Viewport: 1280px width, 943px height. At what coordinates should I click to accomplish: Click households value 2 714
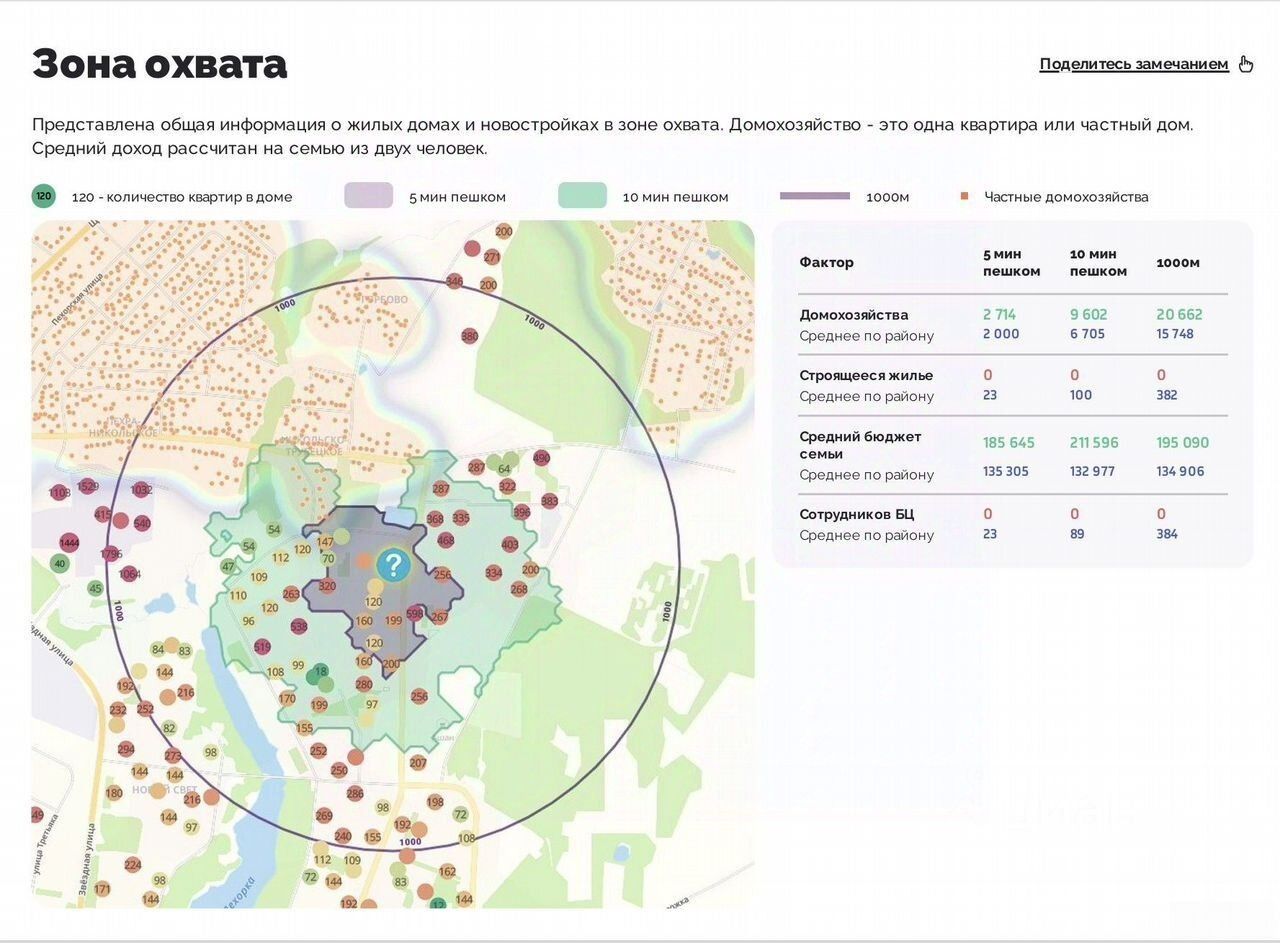click(999, 314)
